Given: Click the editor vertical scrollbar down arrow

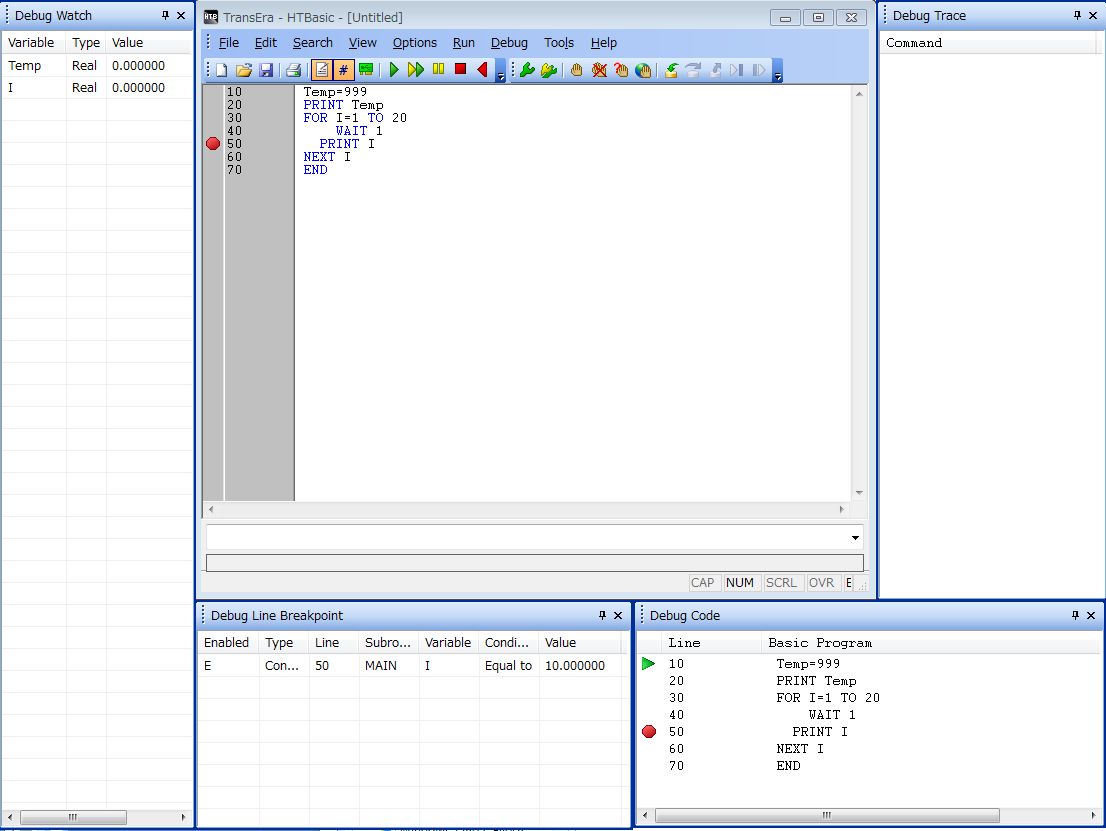Looking at the screenshot, I should (x=859, y=493).
